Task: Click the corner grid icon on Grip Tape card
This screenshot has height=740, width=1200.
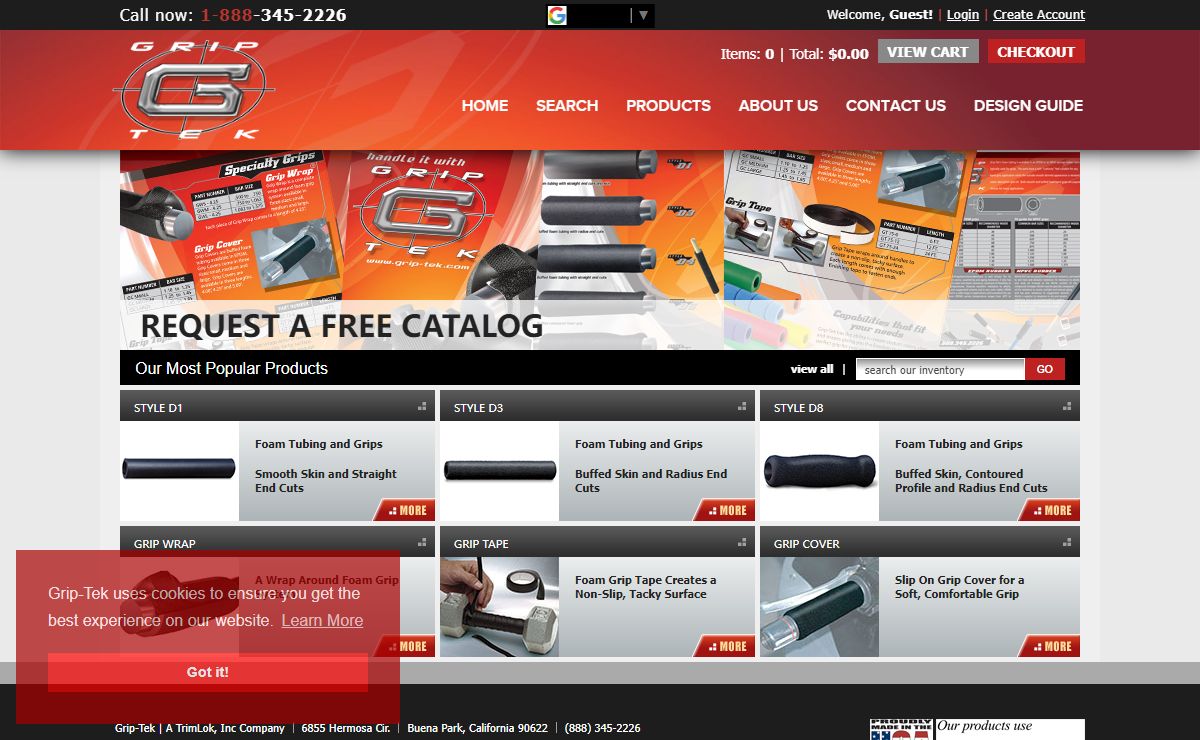Action: (742, 542)
